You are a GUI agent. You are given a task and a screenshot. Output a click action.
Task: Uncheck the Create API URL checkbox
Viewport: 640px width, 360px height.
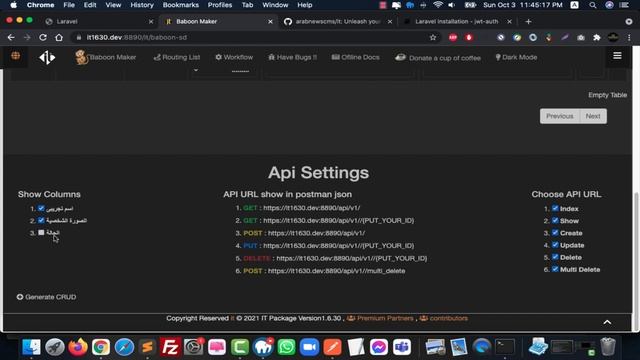tap(555, 233)
